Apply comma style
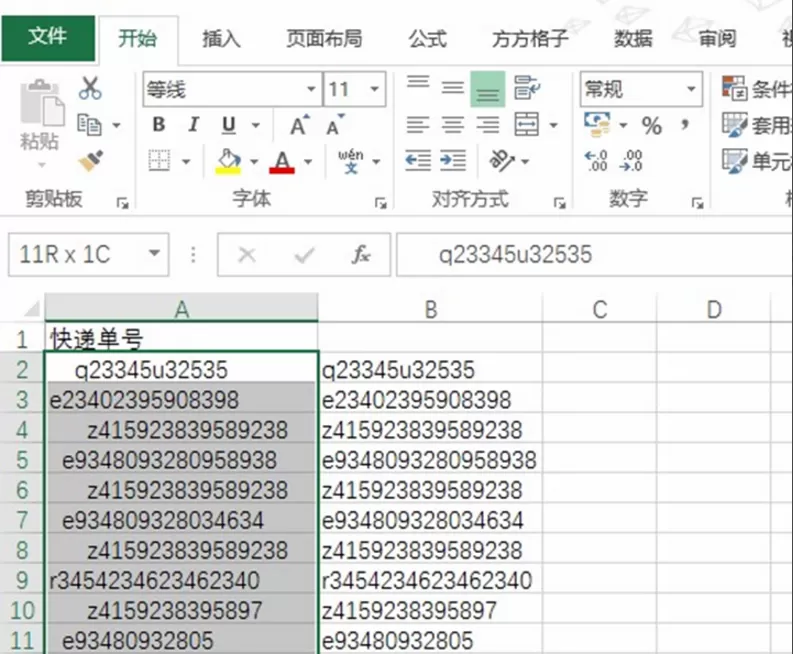793x654 pixels. (x=685, y=124)
